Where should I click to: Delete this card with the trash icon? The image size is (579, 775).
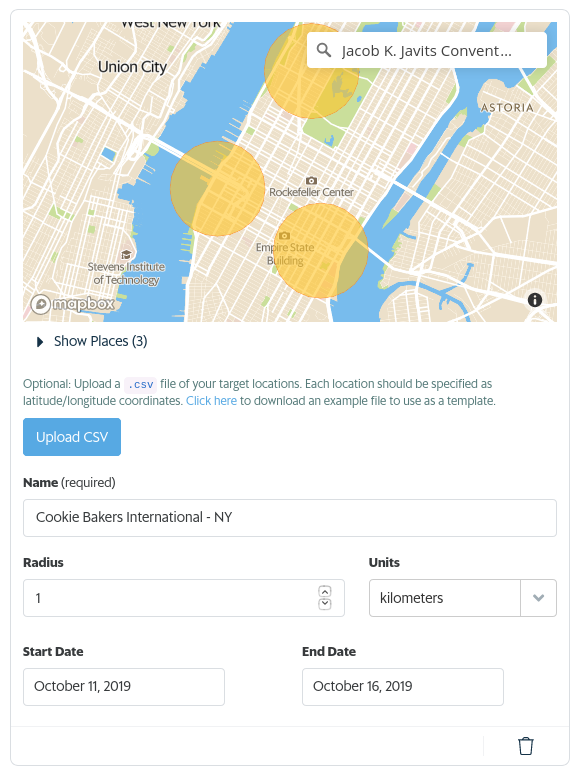click(x=526, y=746)
